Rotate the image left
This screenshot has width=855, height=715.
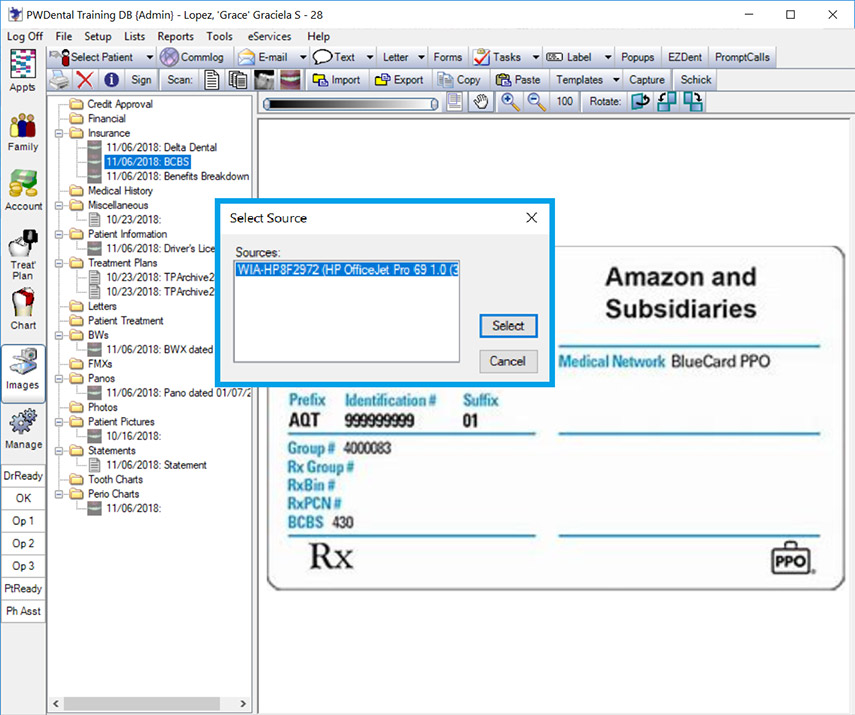(666, 102)
